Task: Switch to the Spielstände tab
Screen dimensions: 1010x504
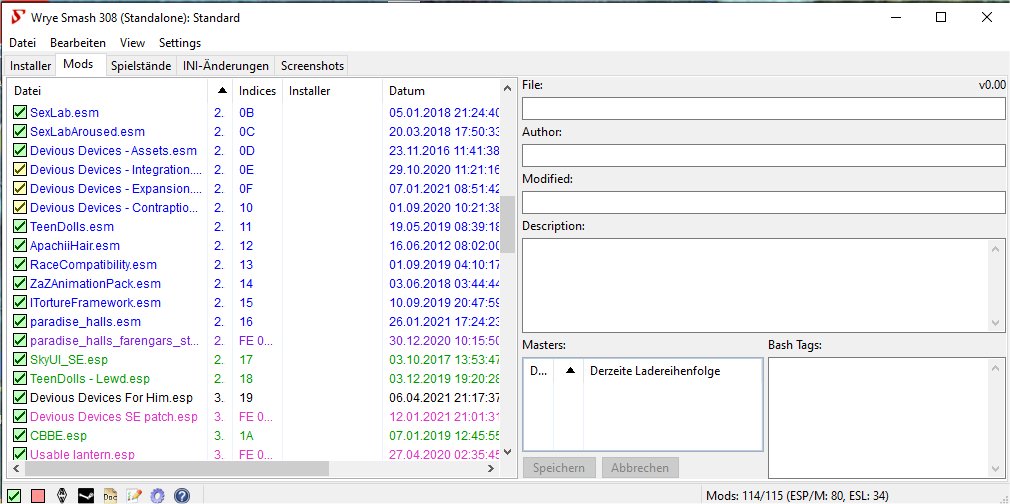Action: click(x=141, y=66)
